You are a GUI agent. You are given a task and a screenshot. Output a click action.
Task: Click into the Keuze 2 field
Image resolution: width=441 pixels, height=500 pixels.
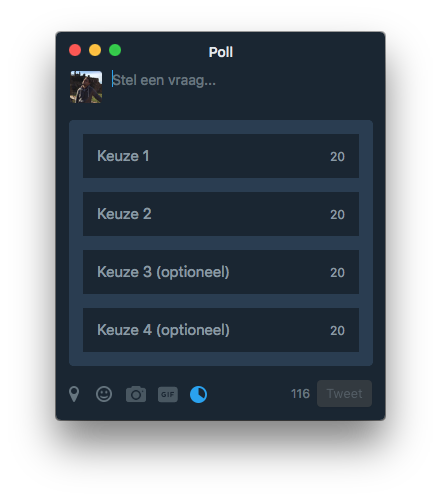pos(221,214)
